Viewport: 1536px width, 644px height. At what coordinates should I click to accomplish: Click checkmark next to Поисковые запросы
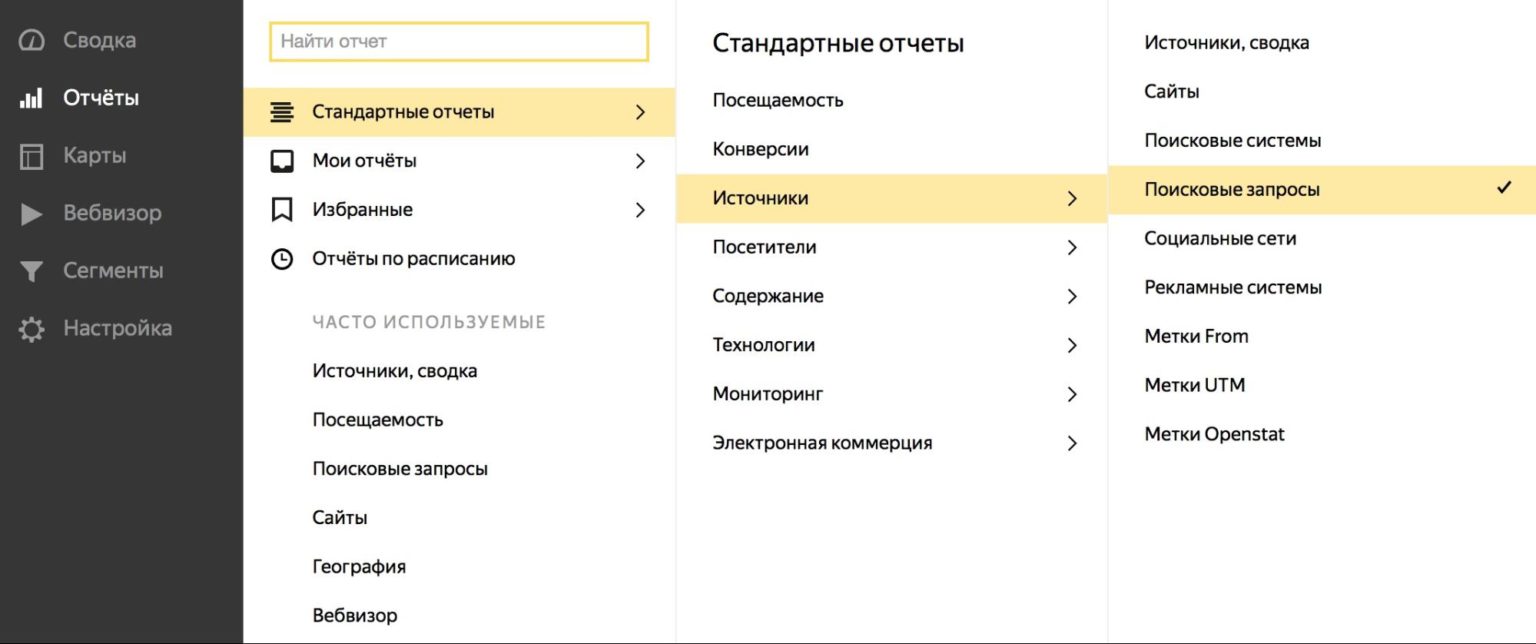point(1504,188)
